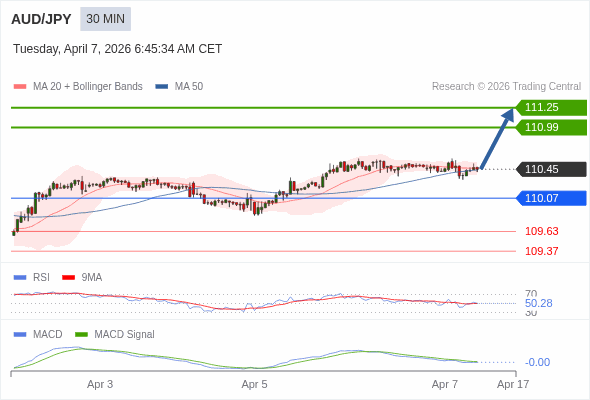
Task: Click the 'MA 20 + Bollinger Bands' legend label
Action: [x=88, y=87]
